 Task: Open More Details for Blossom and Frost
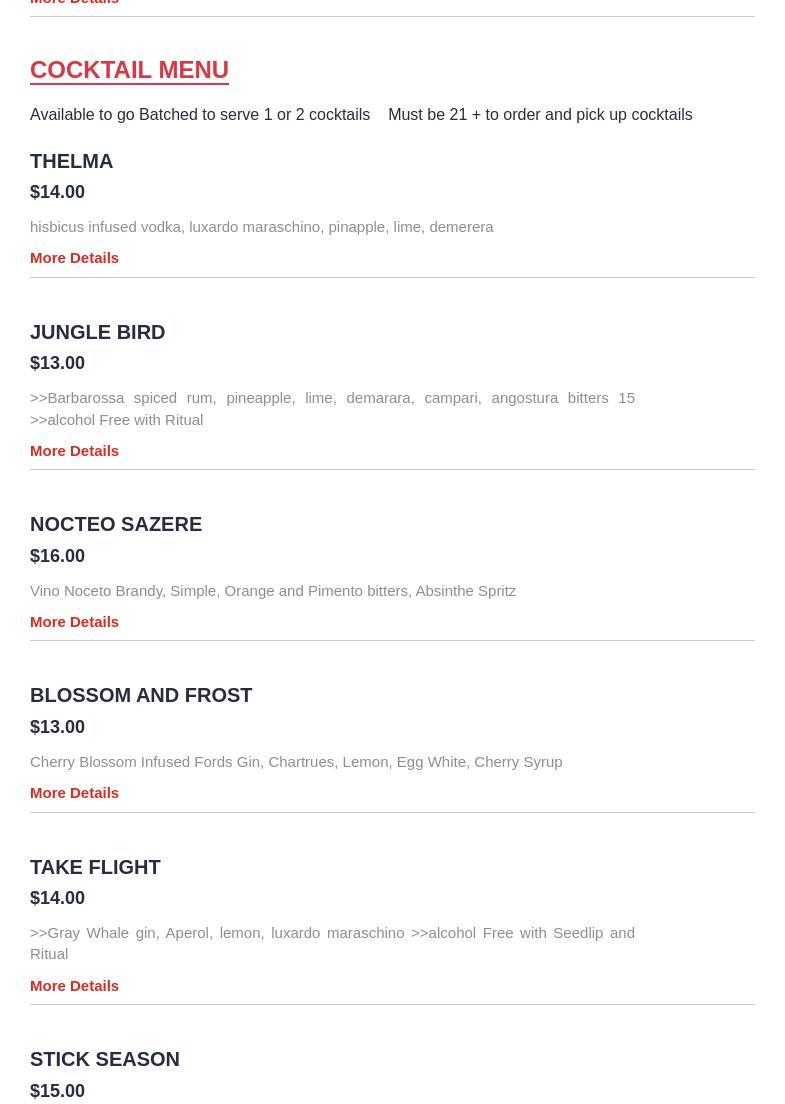coord(74,793)
